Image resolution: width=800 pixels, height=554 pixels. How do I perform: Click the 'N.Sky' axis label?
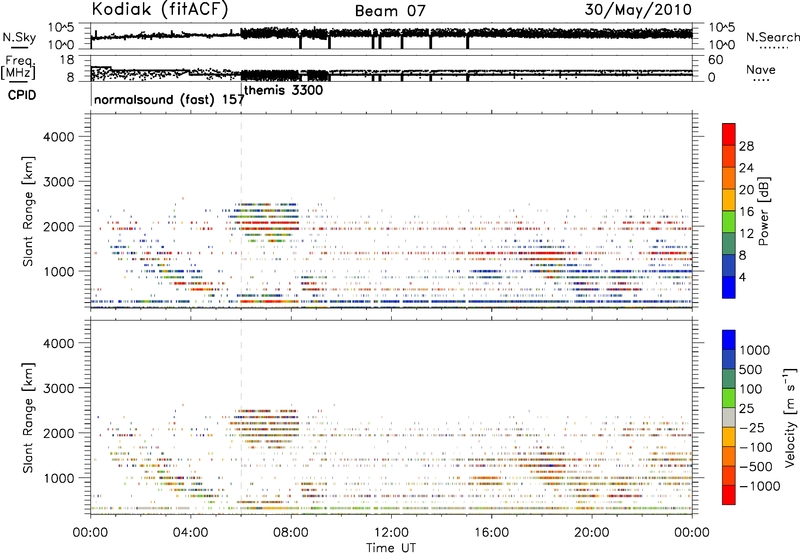click(19, 37)
